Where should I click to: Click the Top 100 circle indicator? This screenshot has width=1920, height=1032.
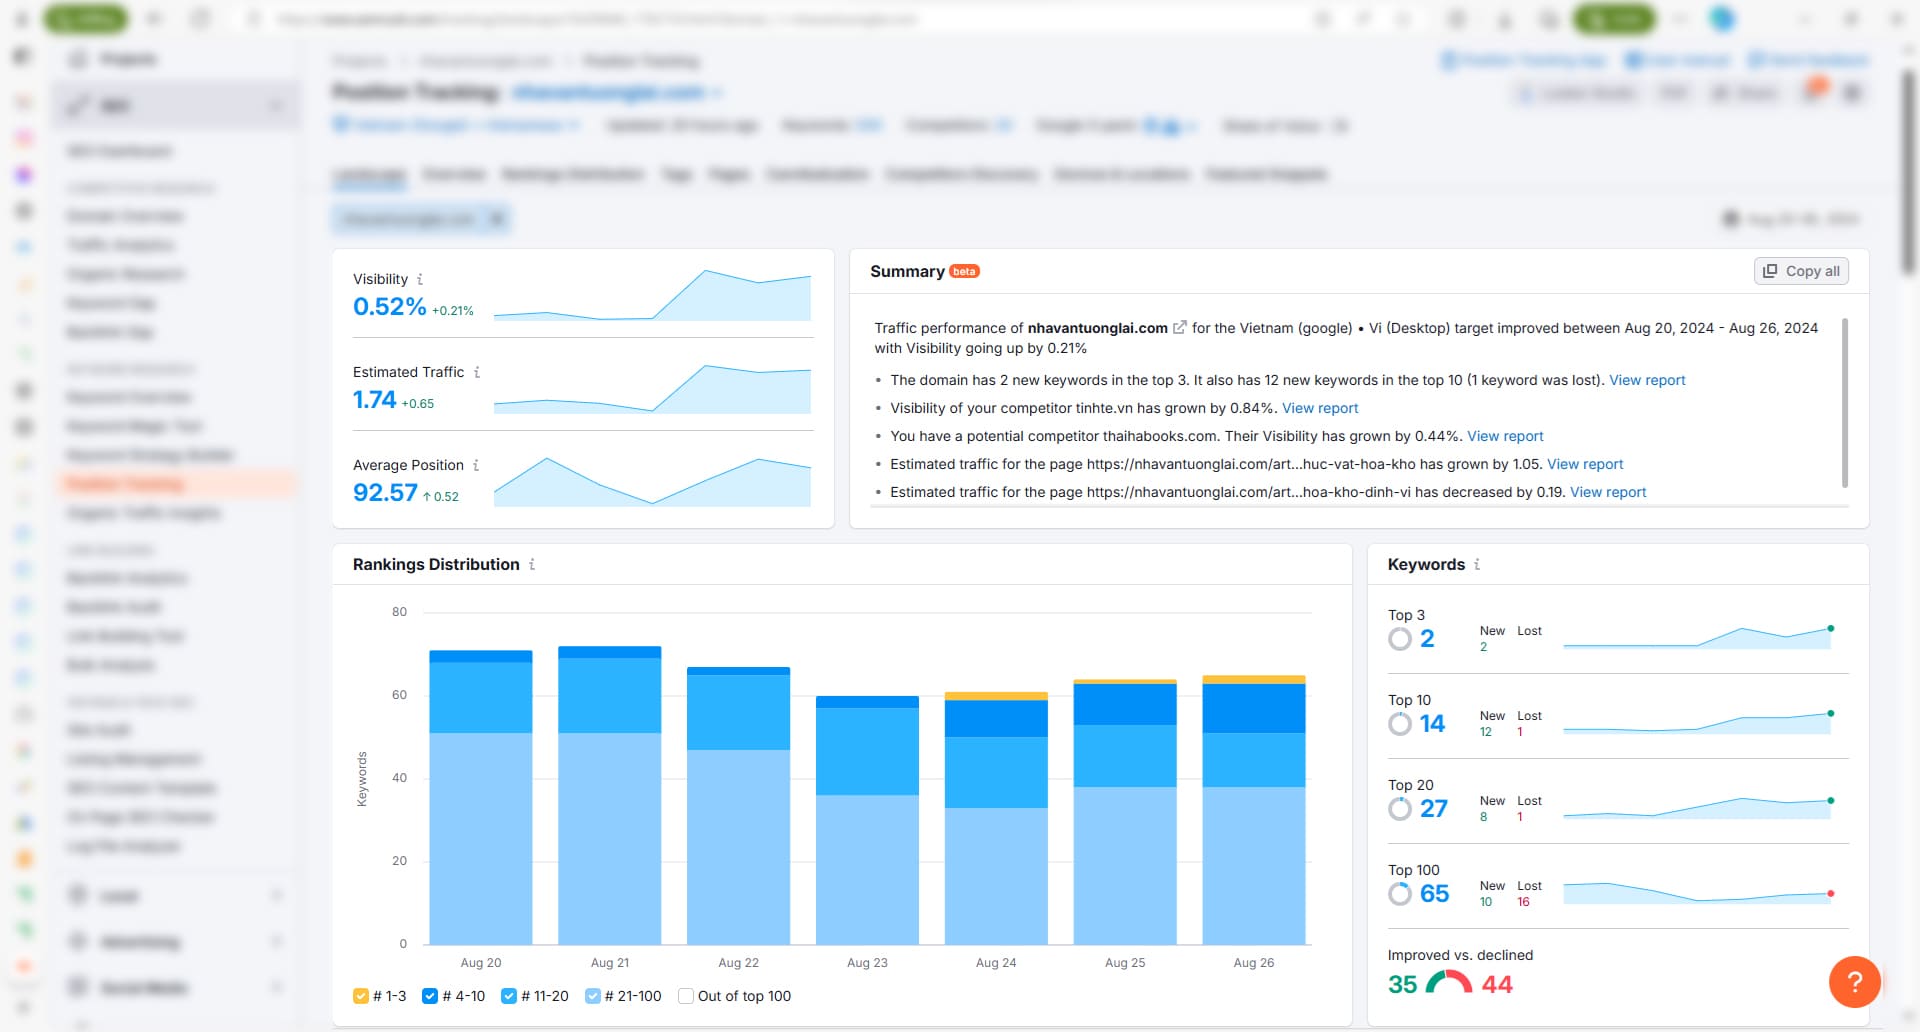point(1400,894)
